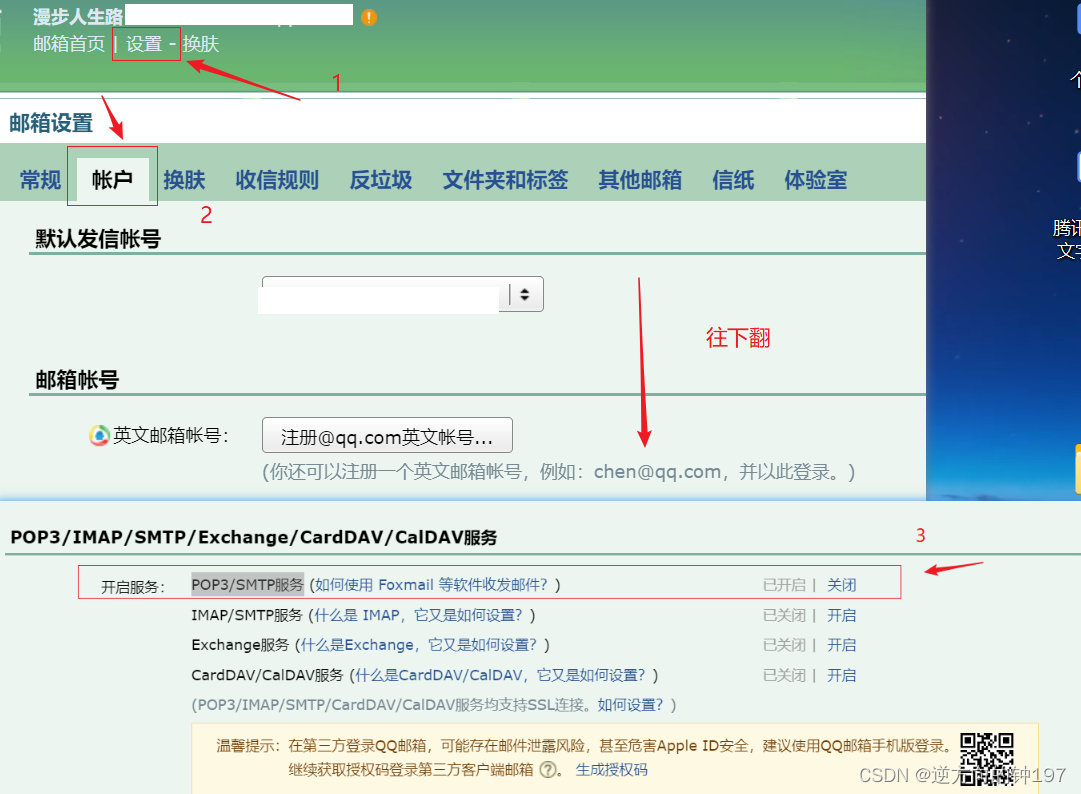The width and height of the screenshot is (1081, 794).
Task: Click the 生成授权码 link
Action: tap(612, 770)
